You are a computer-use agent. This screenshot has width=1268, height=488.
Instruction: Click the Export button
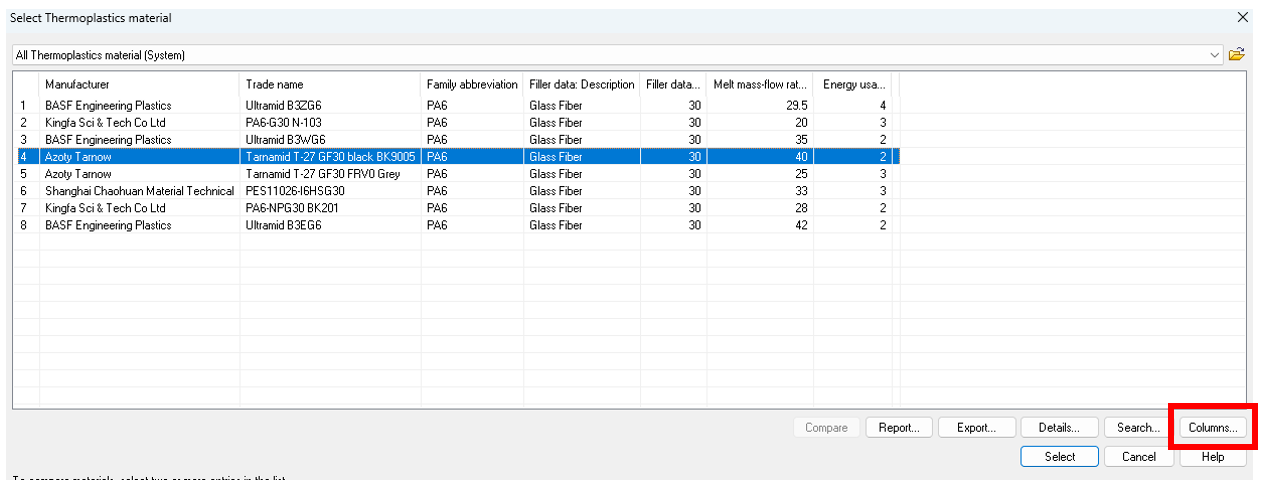[x=976, y=428]
